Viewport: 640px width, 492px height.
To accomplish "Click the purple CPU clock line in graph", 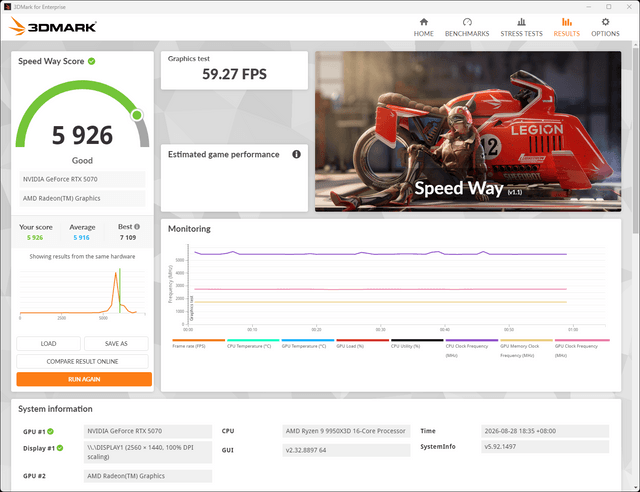I will (x=380, y=254).
